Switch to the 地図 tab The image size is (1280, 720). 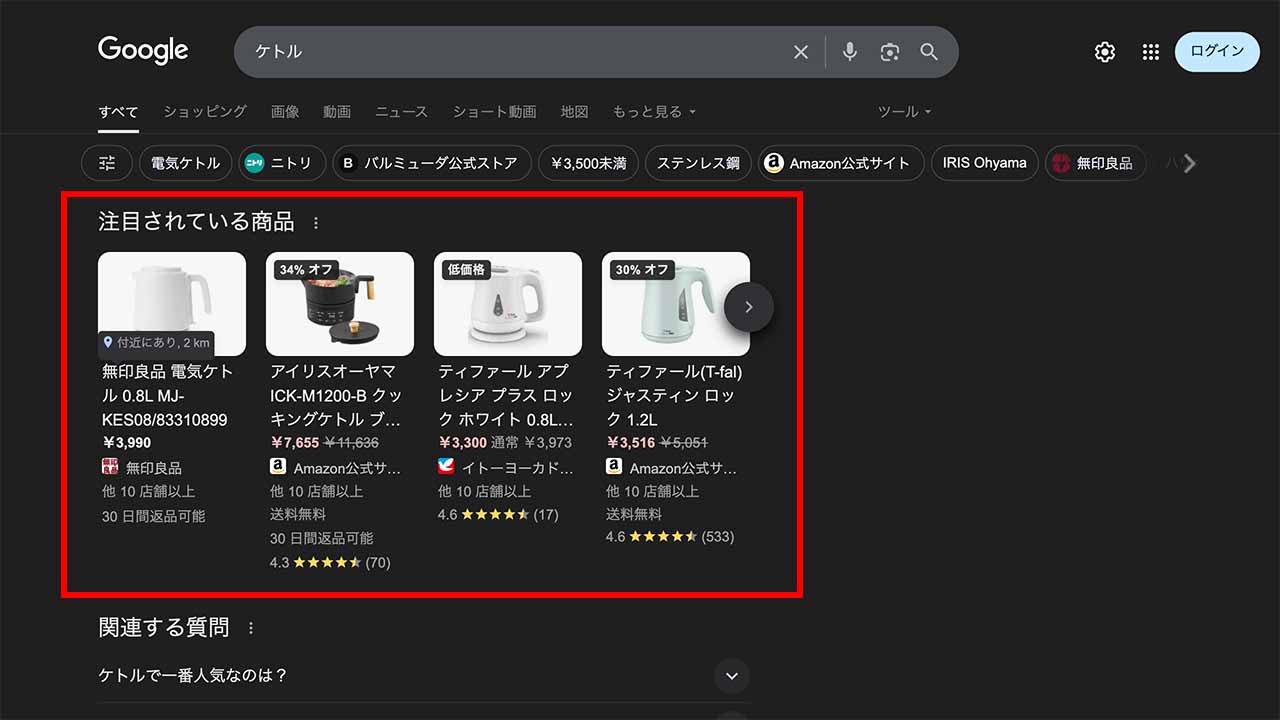pos(574,112)
